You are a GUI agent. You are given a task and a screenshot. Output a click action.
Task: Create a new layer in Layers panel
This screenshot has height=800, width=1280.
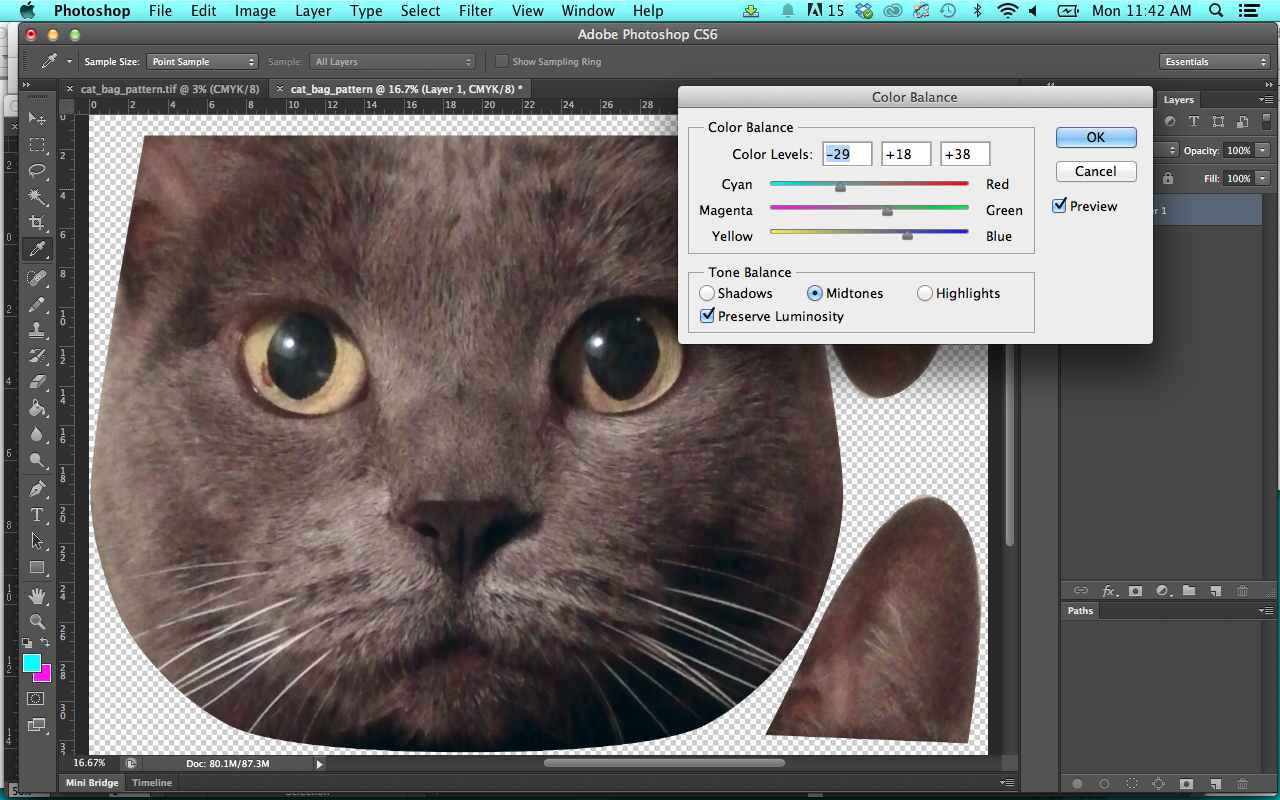pos(1216,590)
